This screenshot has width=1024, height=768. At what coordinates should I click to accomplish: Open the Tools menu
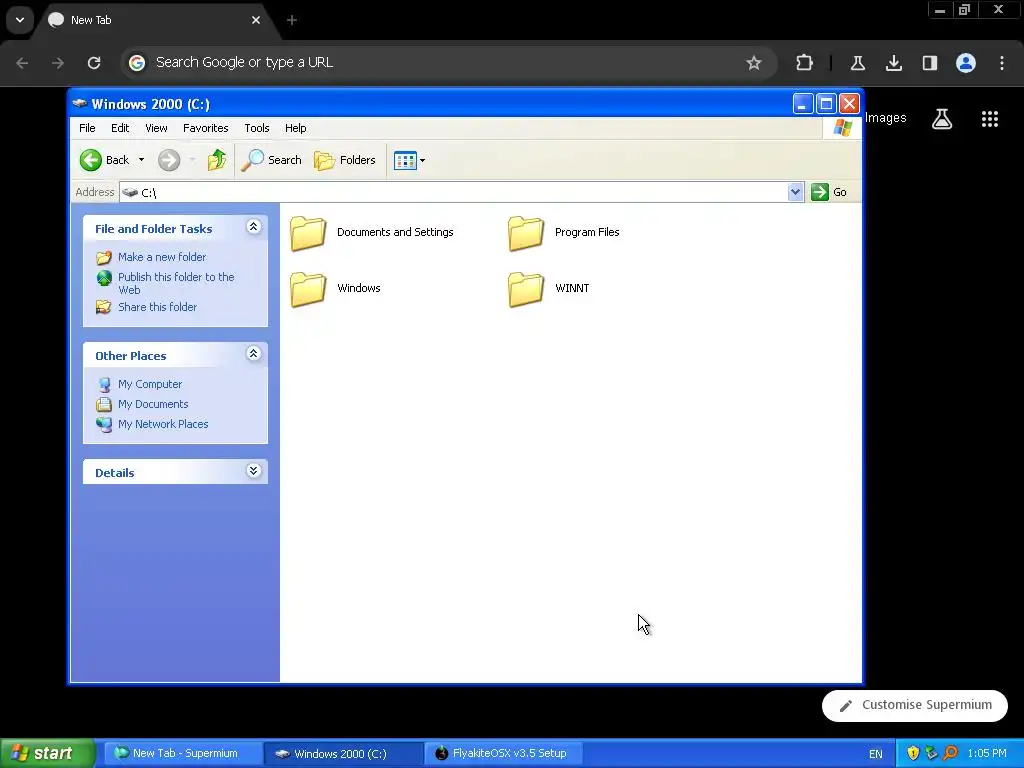click(257, 128)
